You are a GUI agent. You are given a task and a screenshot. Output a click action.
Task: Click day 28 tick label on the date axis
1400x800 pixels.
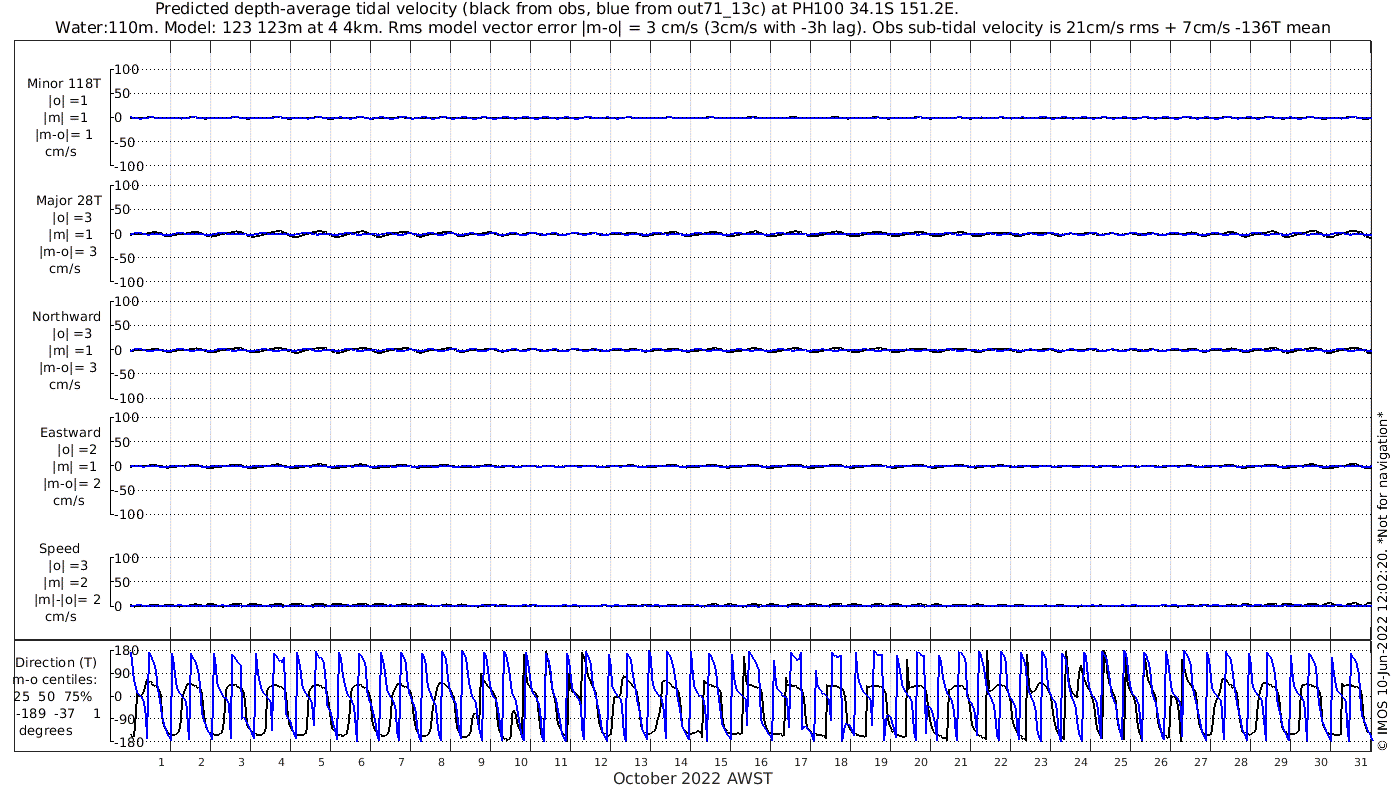1241,762
